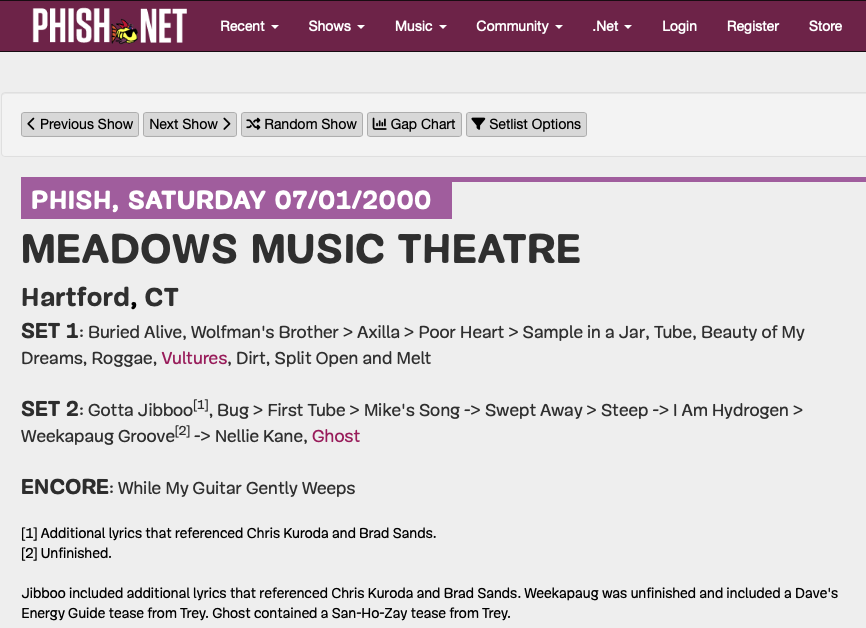Screen dimensions: 866x628
Task: Open the Nellie Kane song link
Action: coord(259,436)
